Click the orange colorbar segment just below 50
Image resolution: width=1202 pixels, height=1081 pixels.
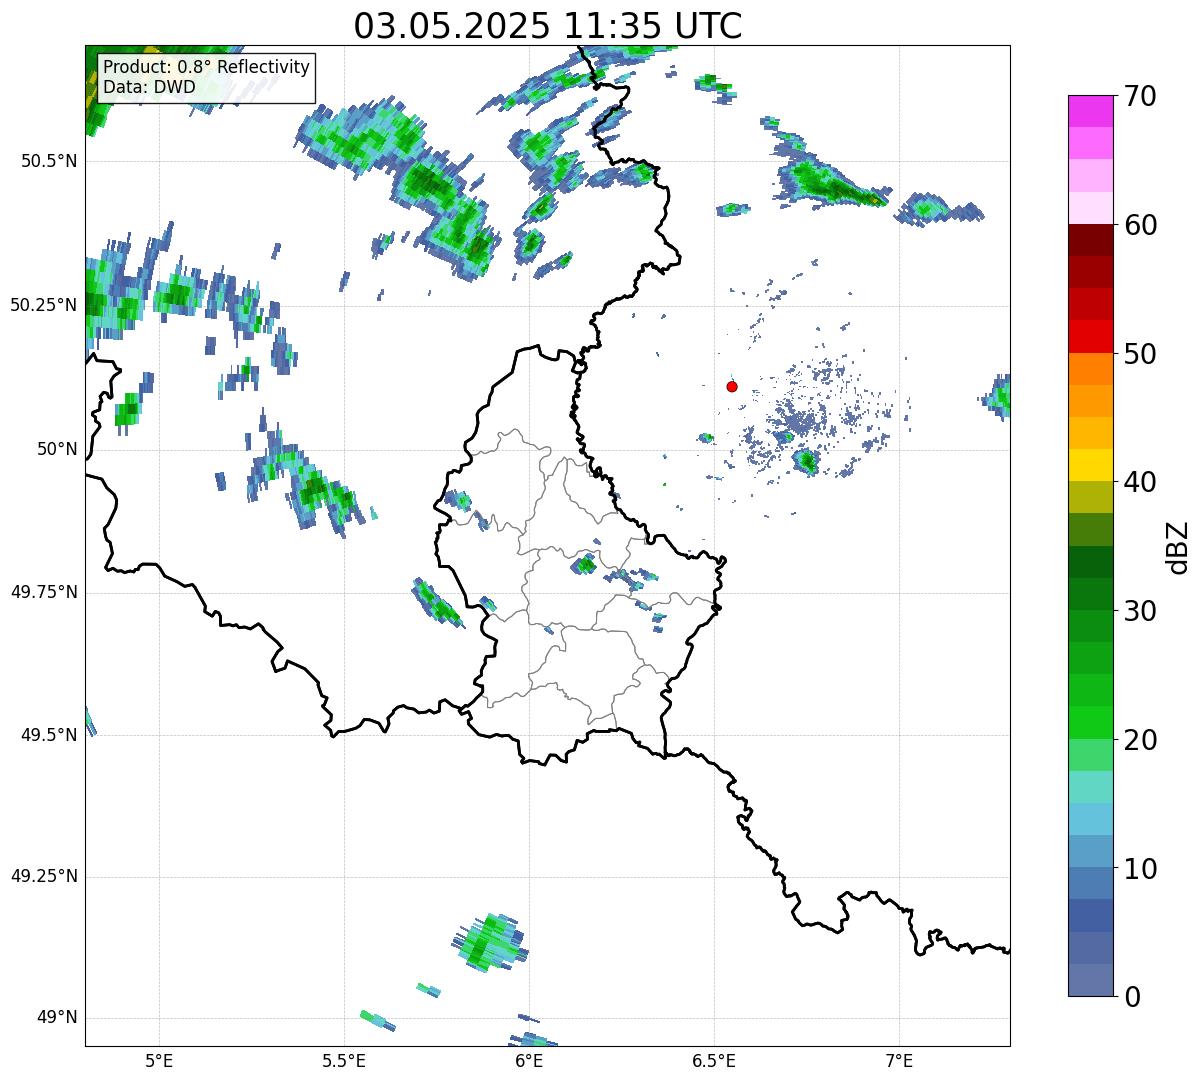(x=1091, y=369)
